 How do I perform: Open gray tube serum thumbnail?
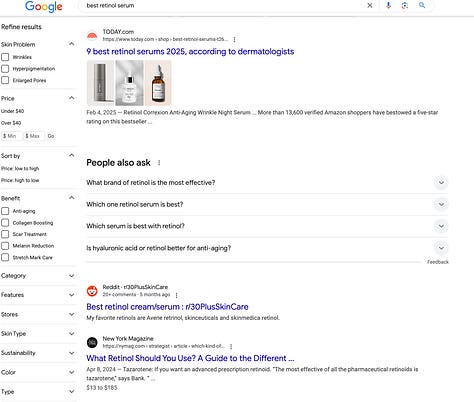click(100, 83)
